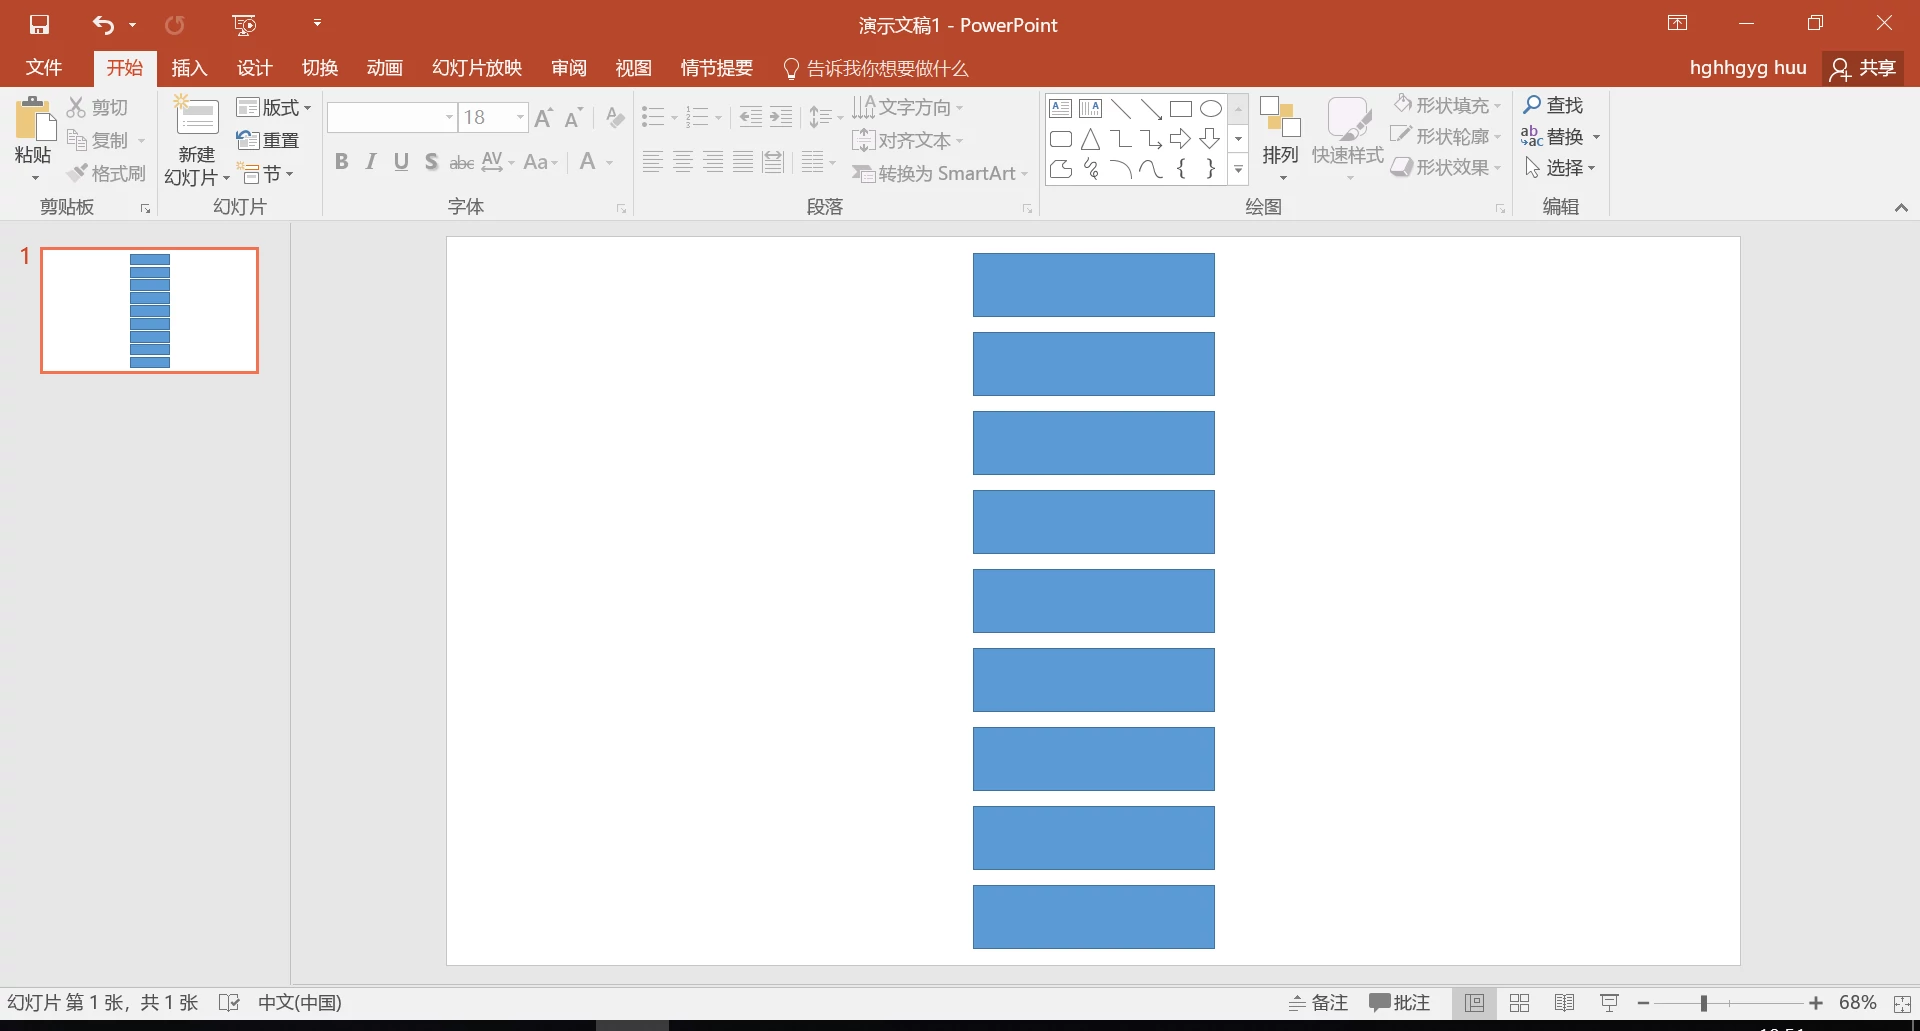Open Align Text (对齐文本) dropdown
This screenshot has width=1920, height=1031.
(908, 140)
